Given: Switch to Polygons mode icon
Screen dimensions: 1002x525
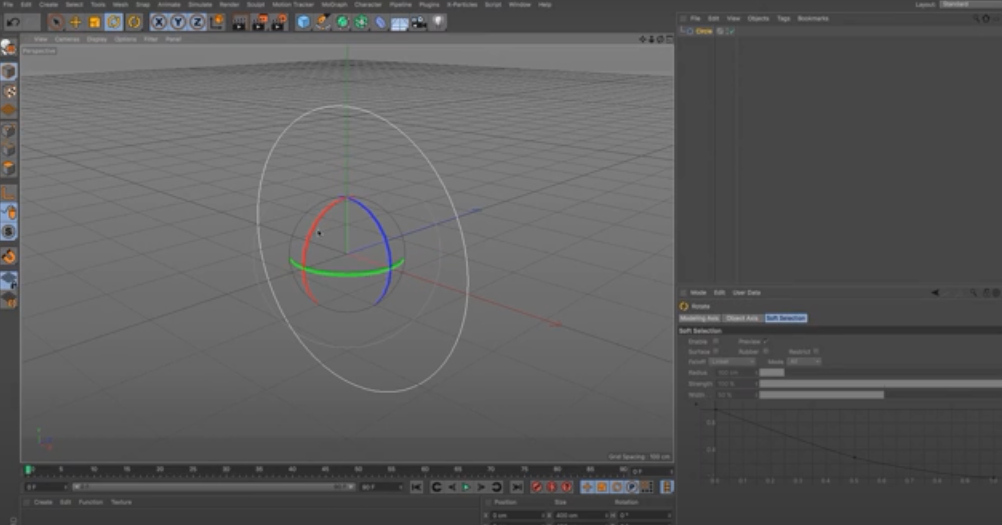Looking at the screenshot, I should point(8,168).
